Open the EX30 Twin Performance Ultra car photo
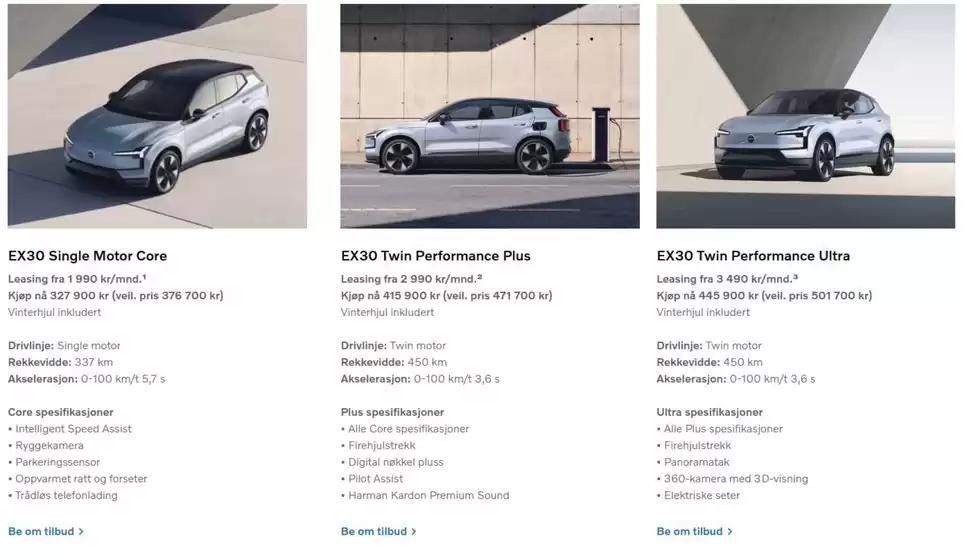The height and width of the screenshot is (560, 967). (x=805, y=116)
